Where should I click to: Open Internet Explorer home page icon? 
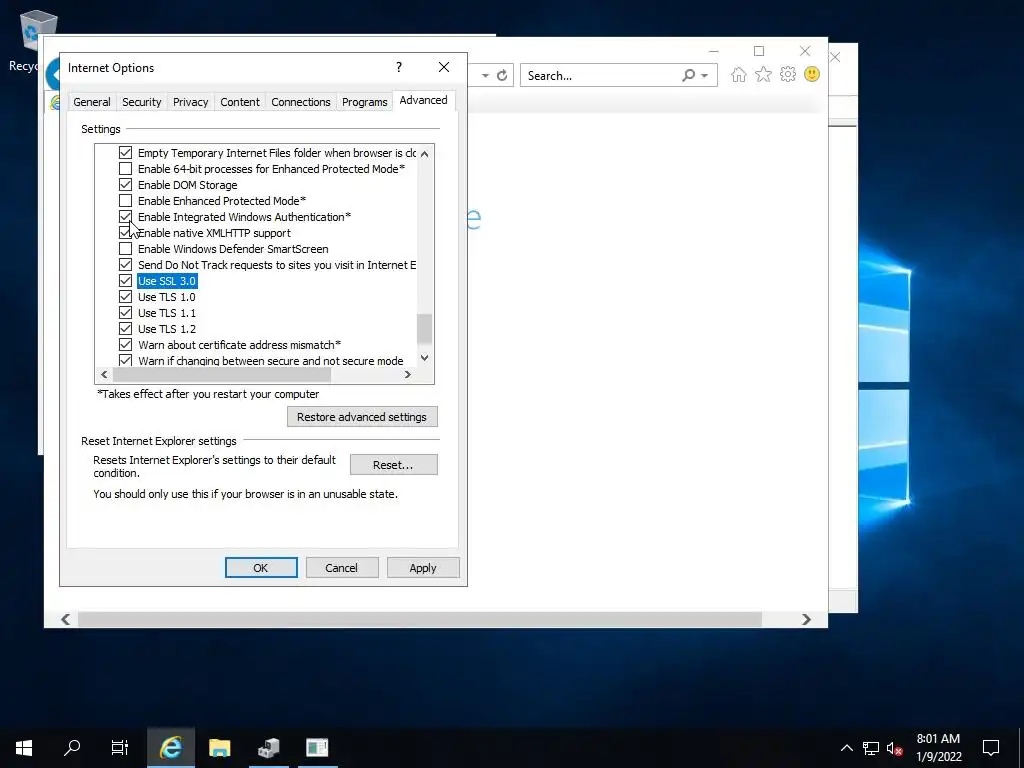[738, 74]
